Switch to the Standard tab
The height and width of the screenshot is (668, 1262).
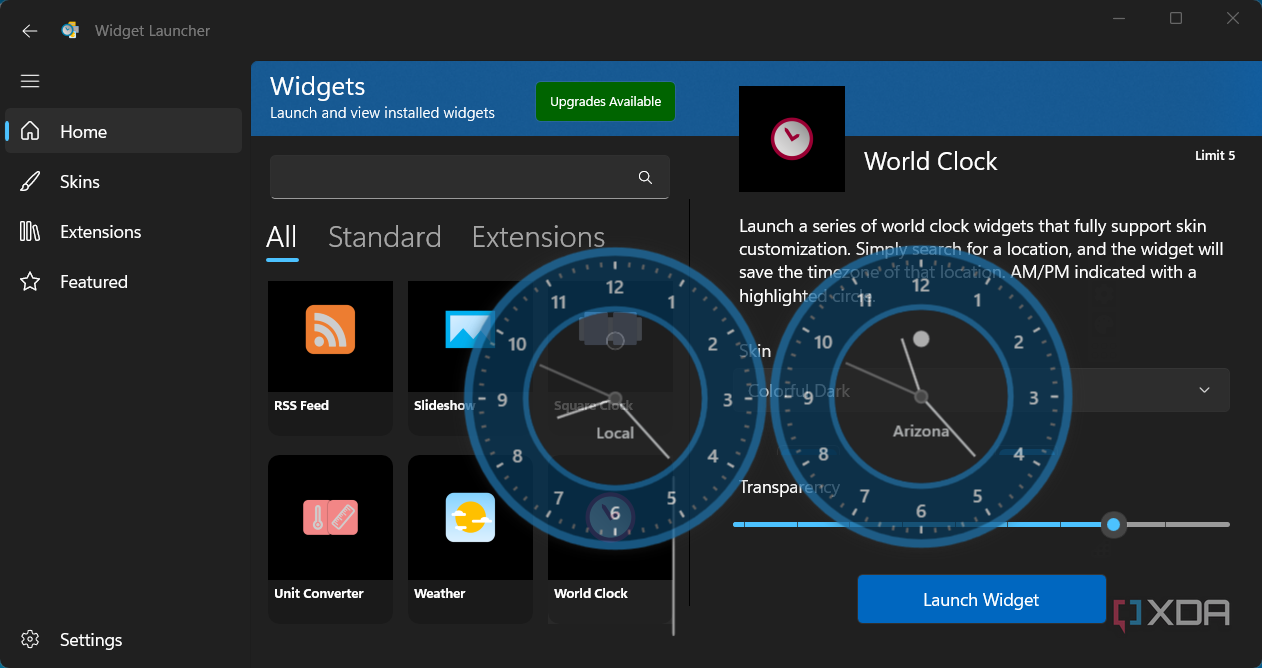click(384, 237)
